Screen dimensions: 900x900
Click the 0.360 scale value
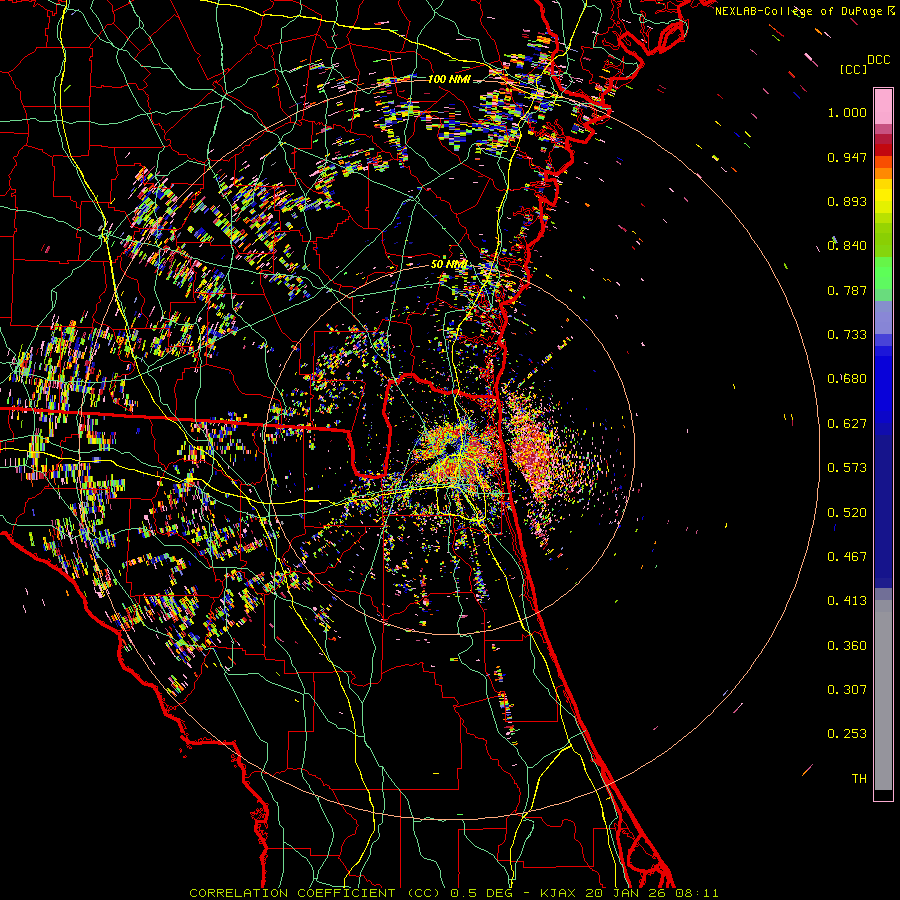(x=847, y=646)
